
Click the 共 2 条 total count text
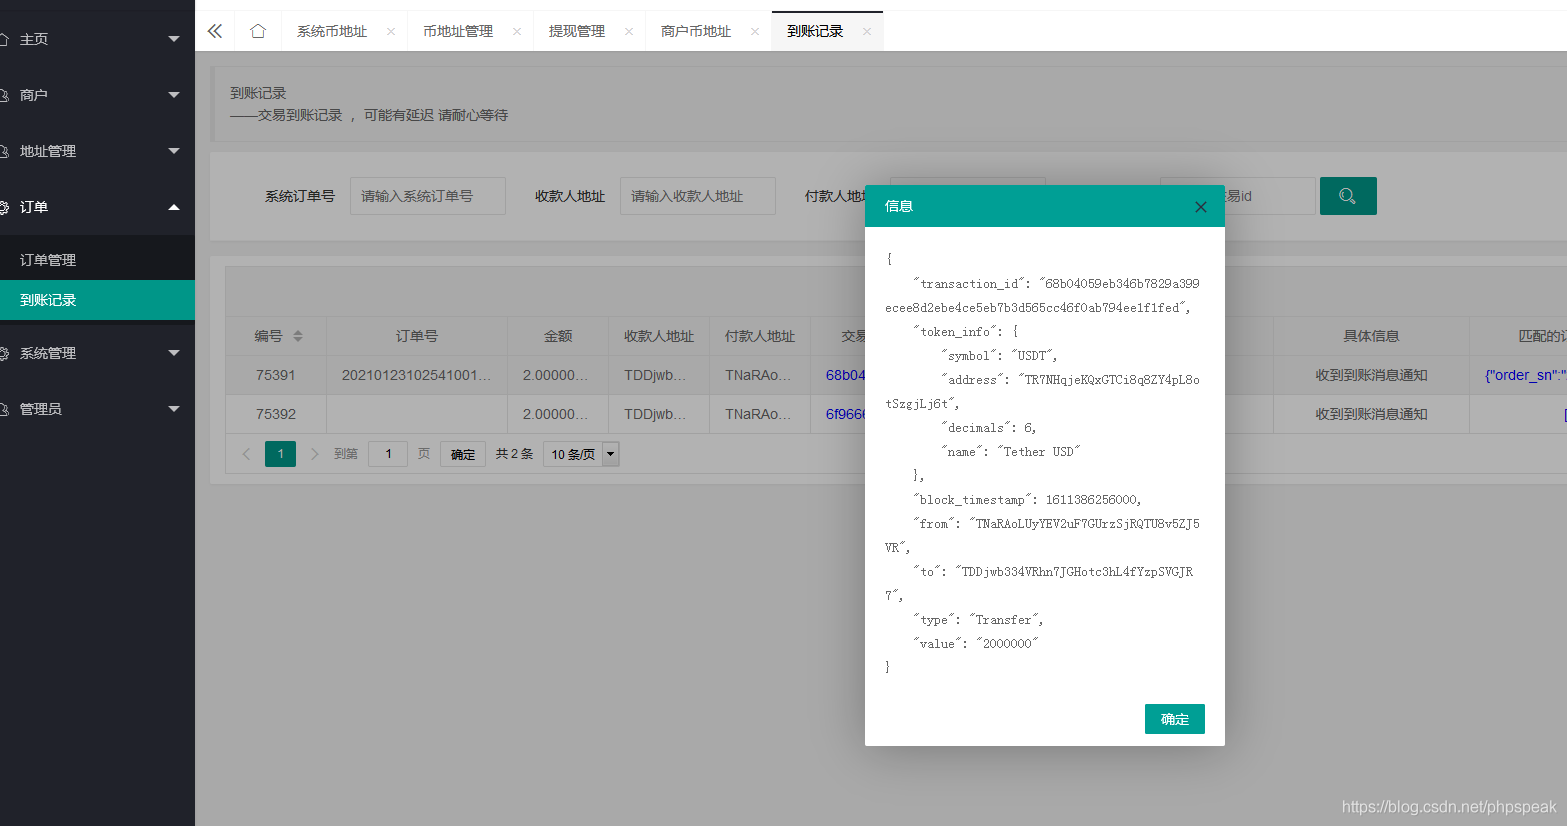coord(514,454)
